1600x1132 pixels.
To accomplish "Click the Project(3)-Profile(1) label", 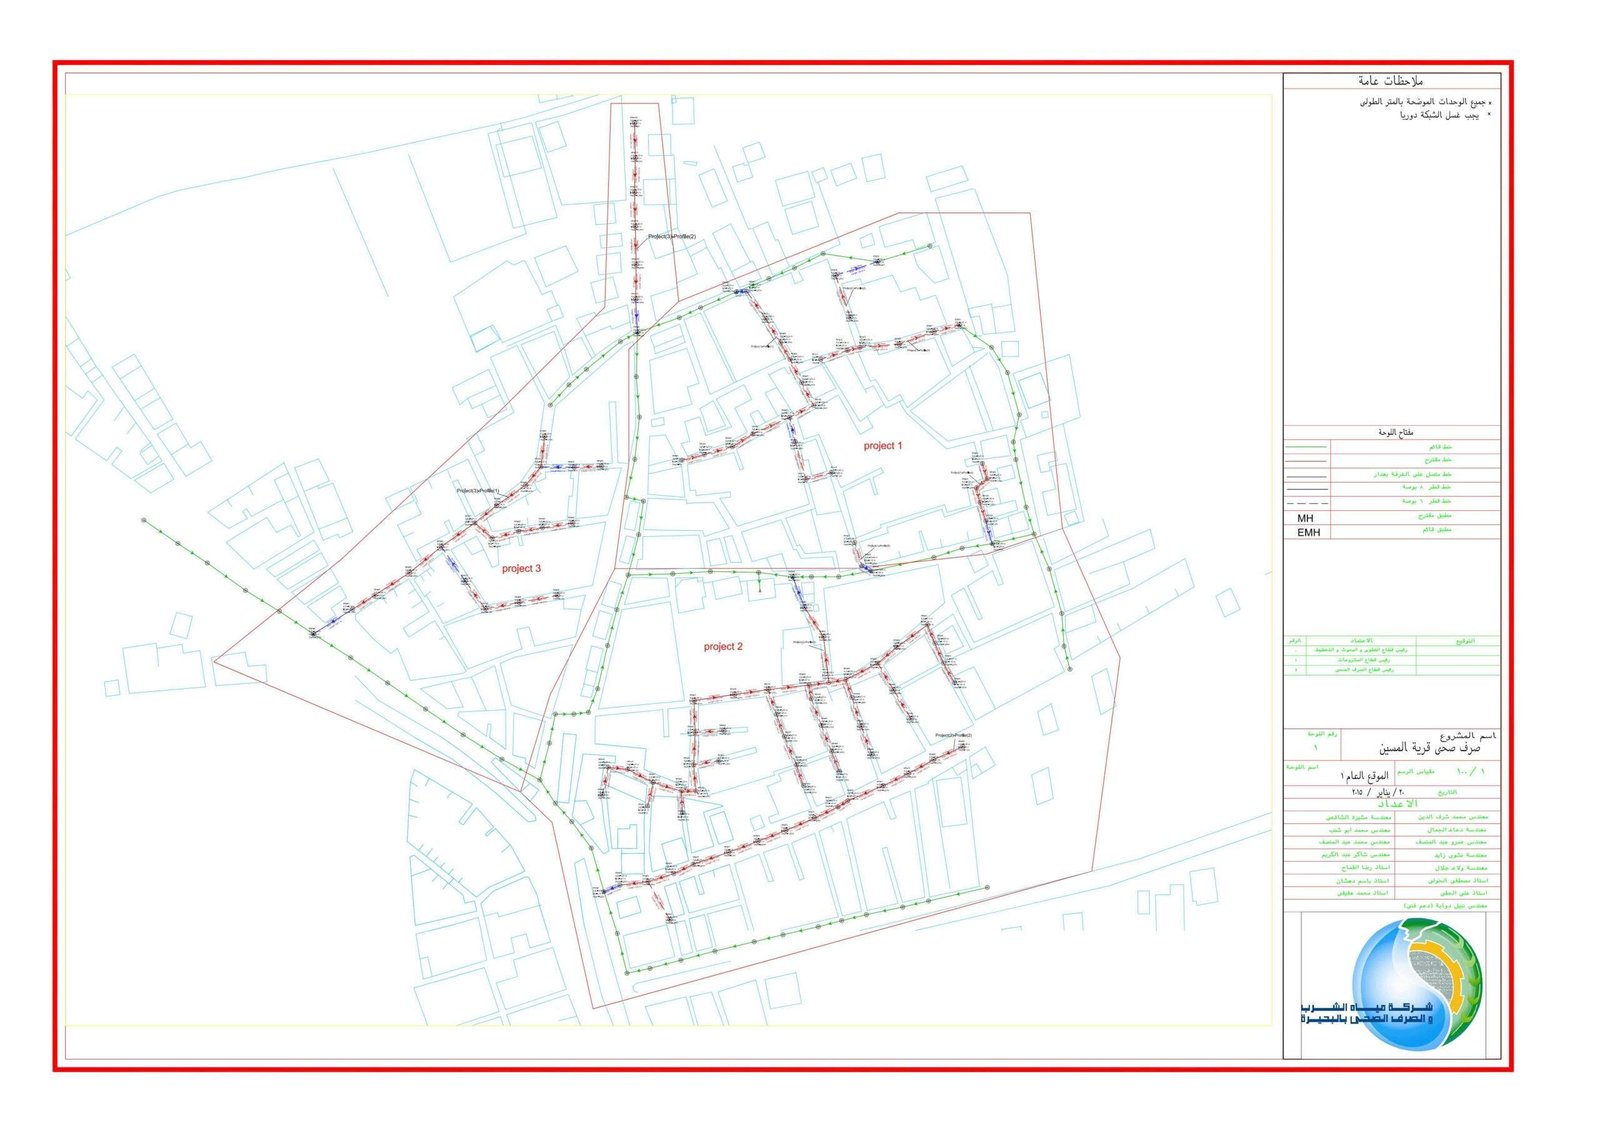I will pos(477,491).
